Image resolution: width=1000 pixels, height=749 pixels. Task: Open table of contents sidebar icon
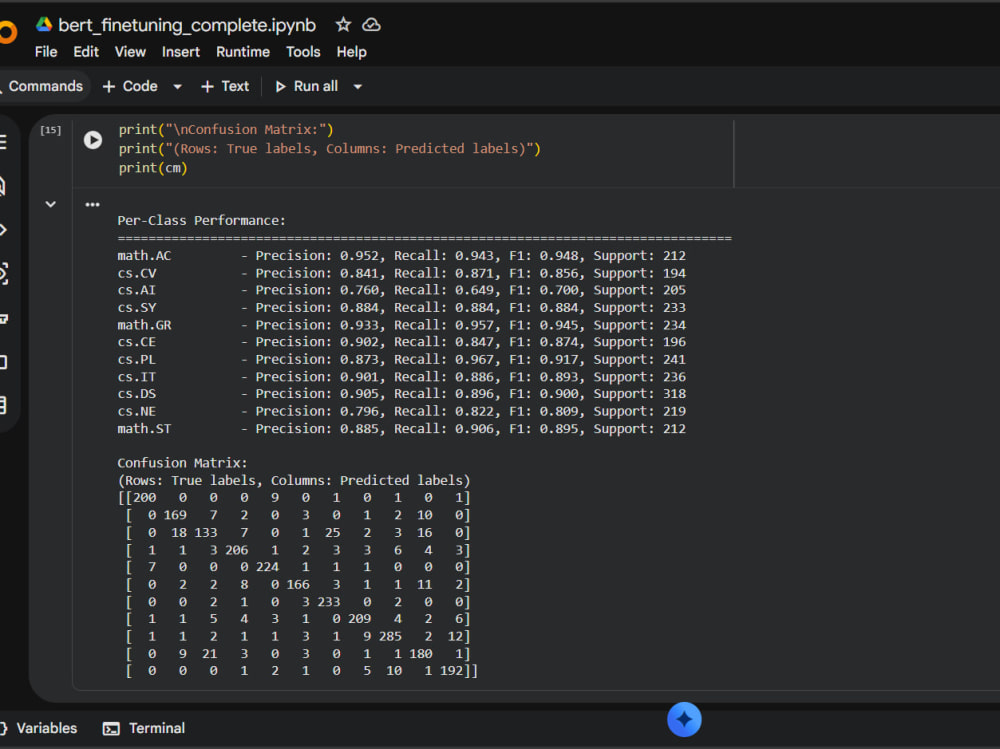(x=3, y=142)
